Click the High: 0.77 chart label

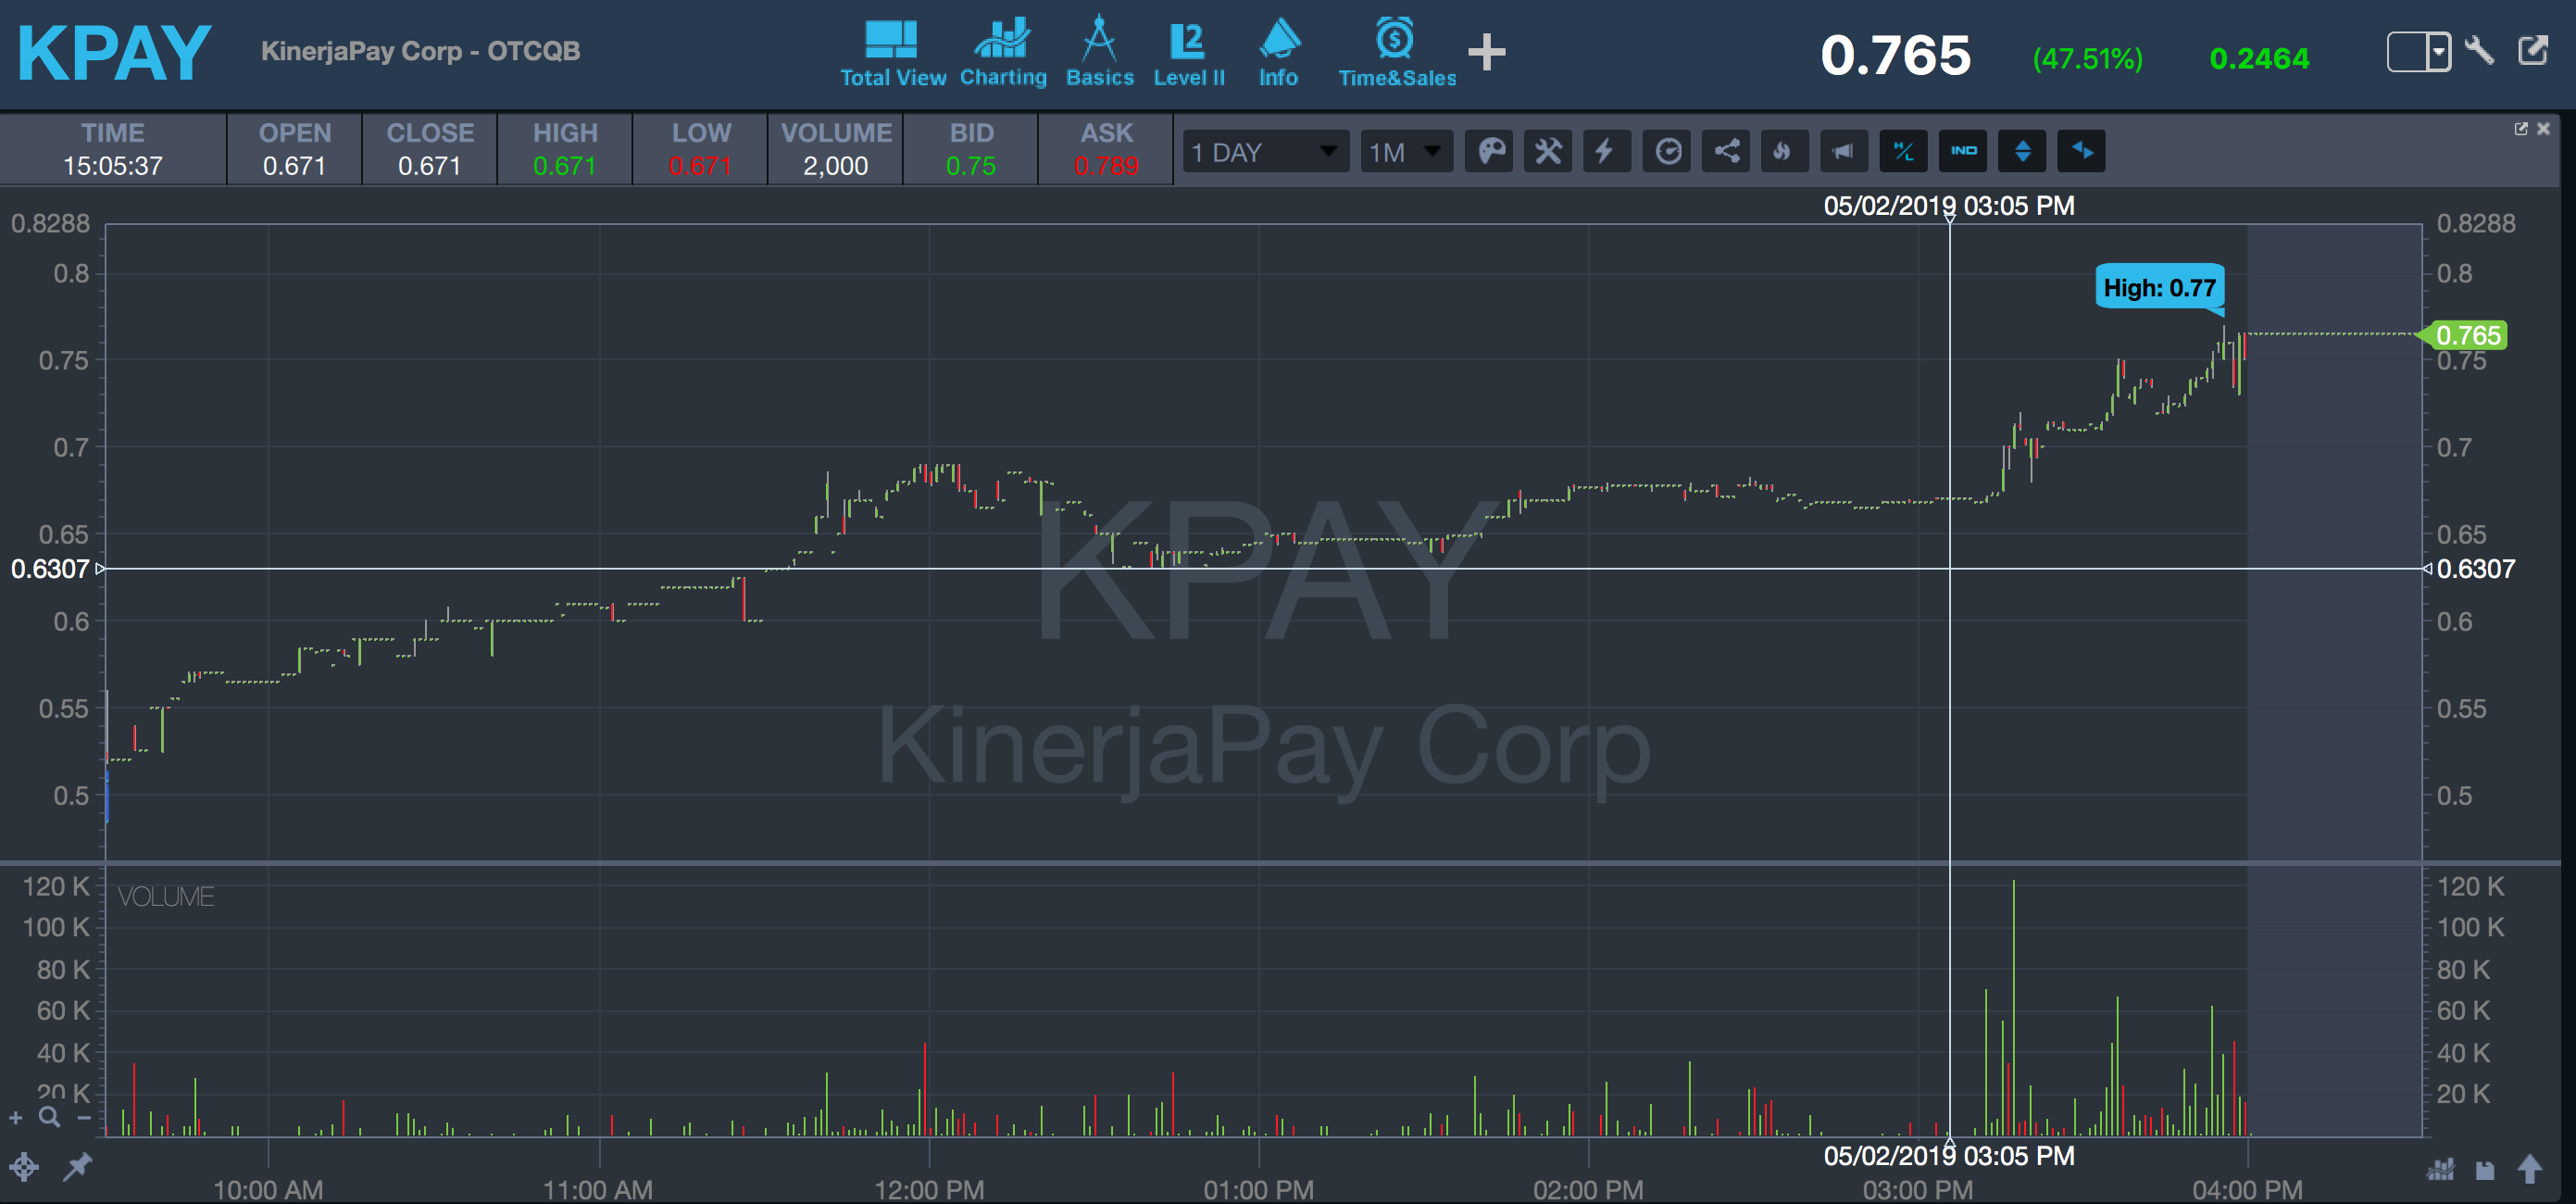tap(2159, 288)
